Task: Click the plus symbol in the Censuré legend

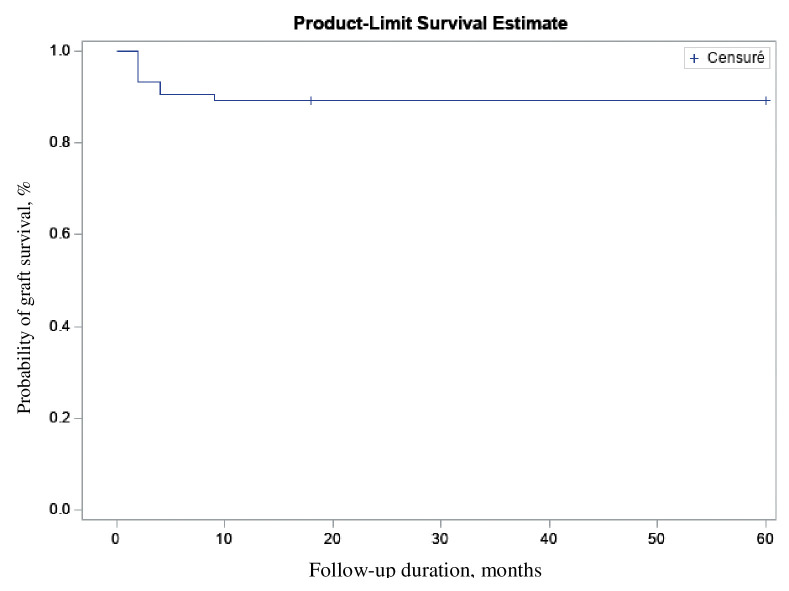Action: coord(694,59)
